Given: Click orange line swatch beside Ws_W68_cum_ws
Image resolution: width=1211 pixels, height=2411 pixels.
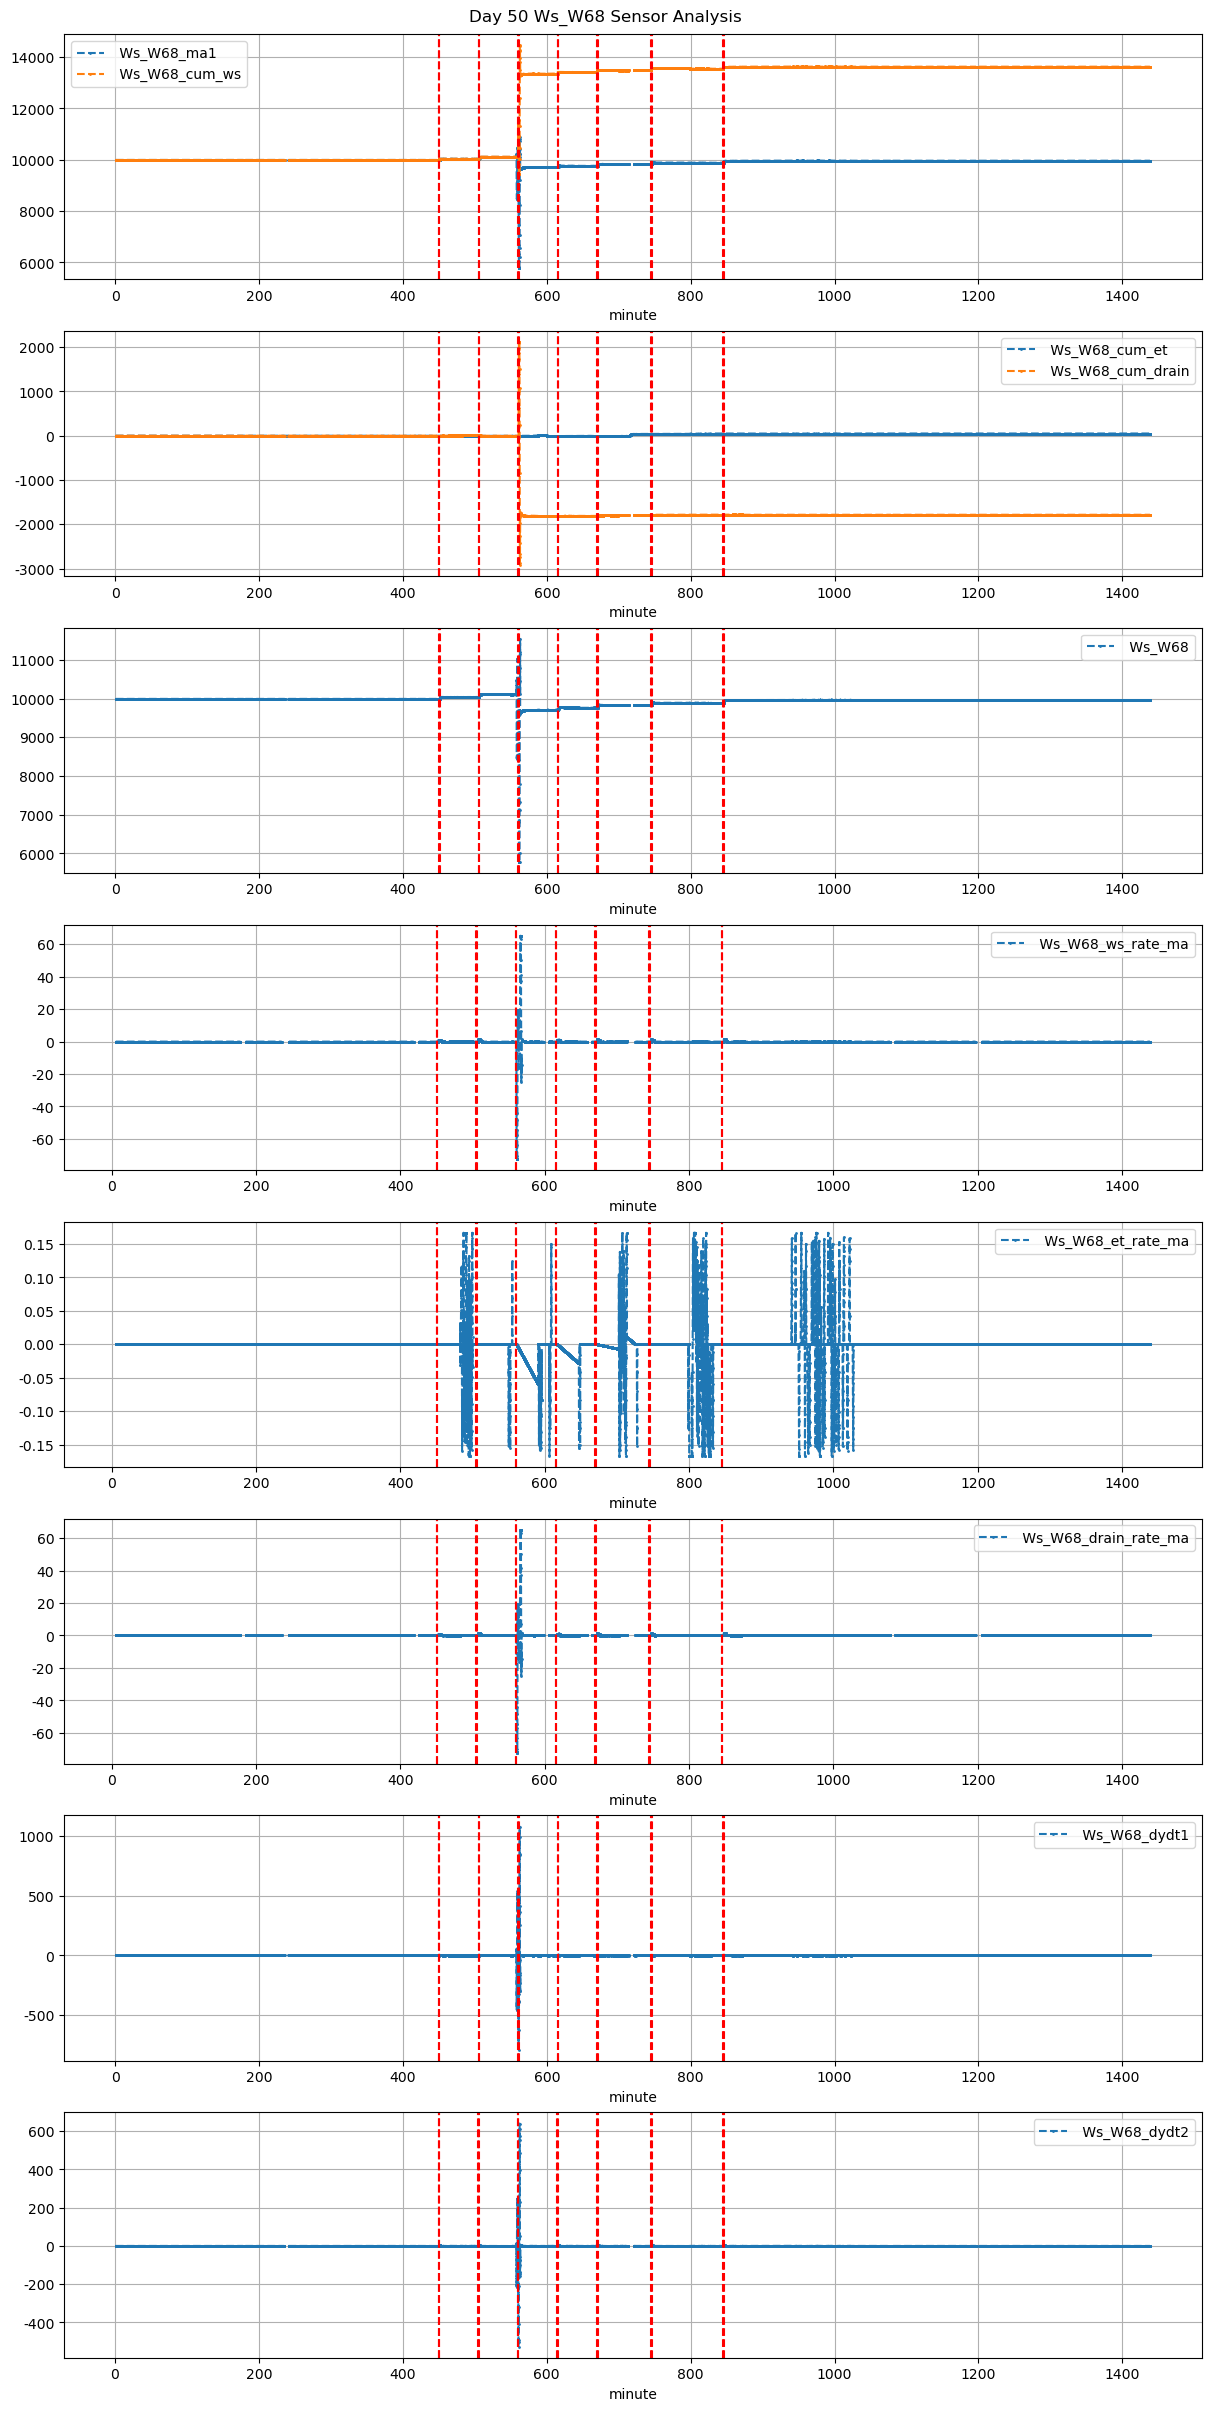Looking at the screenshot, I should click(91, 74).
